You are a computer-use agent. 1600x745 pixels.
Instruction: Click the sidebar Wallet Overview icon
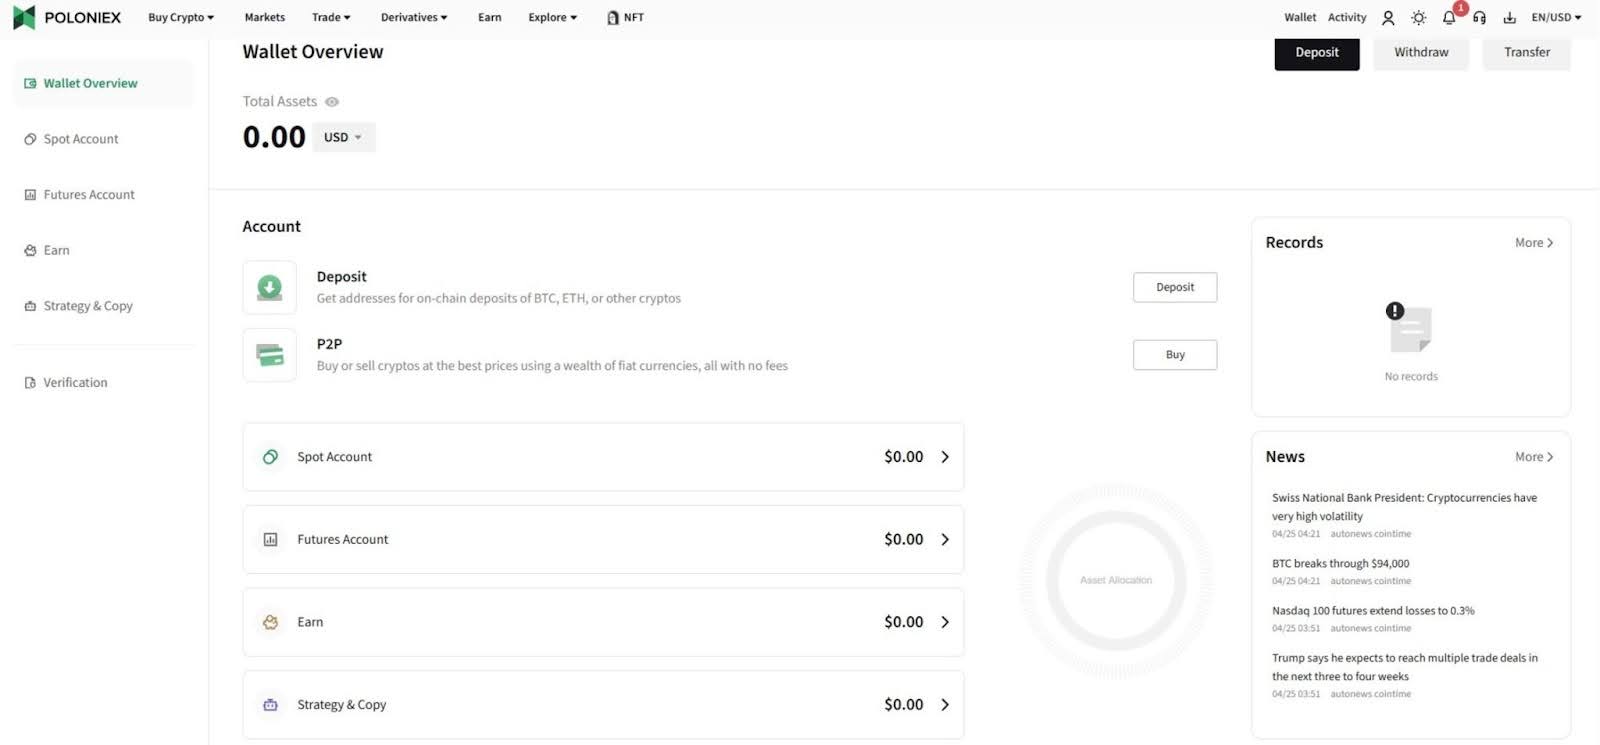pos(30,84)
